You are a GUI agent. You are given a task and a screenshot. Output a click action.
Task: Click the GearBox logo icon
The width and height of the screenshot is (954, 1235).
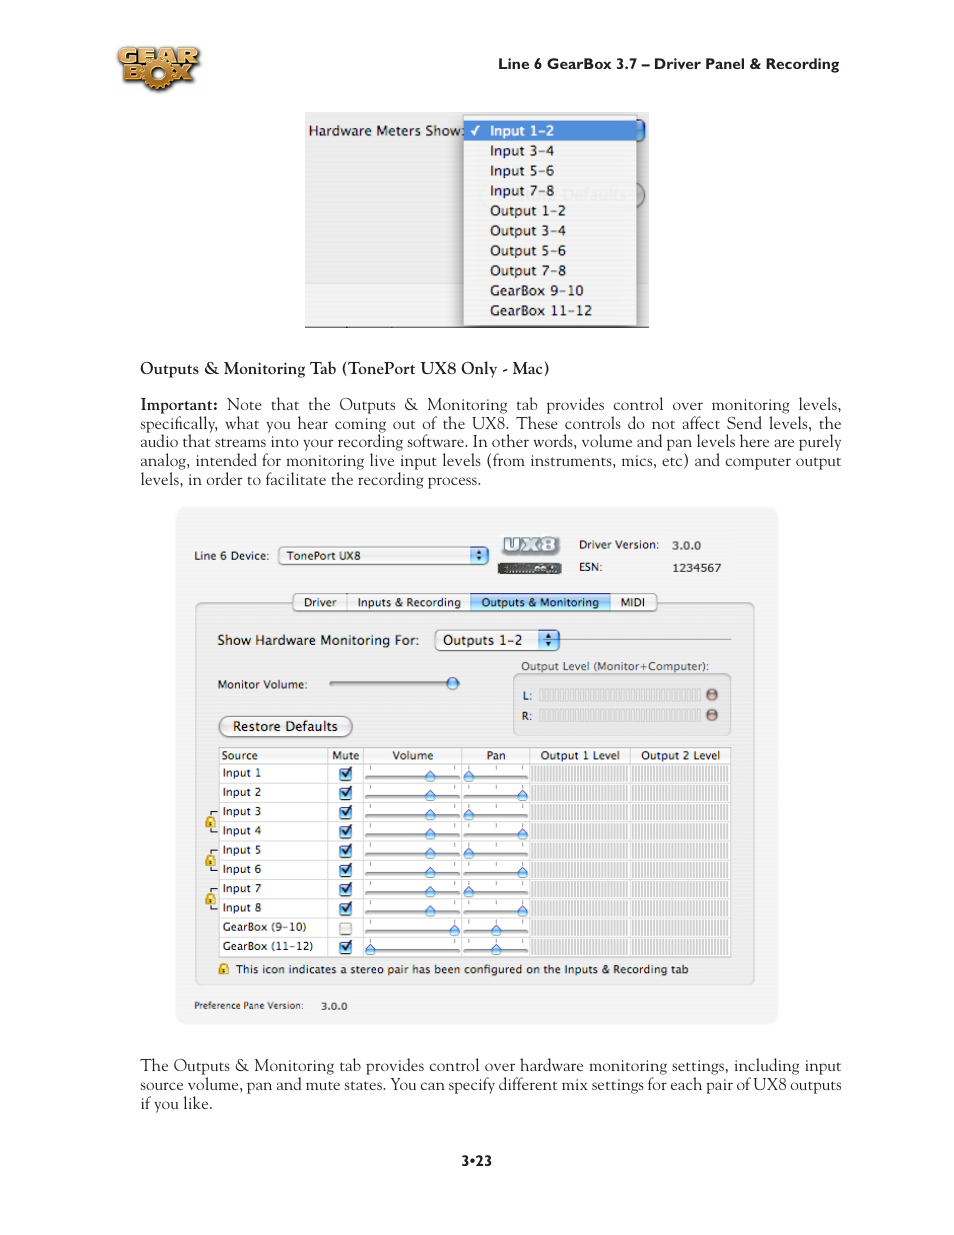tap(158, 68)
